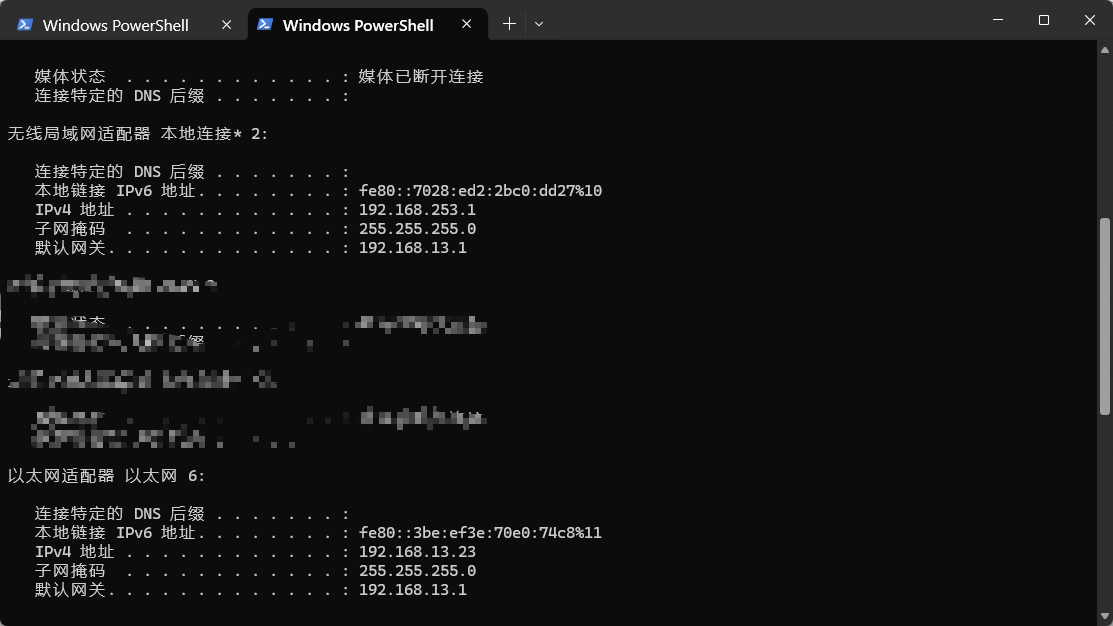Switch to the first Windows PowerShell tab
This screenshot has height=626, width=1113.
coord(115,25)
